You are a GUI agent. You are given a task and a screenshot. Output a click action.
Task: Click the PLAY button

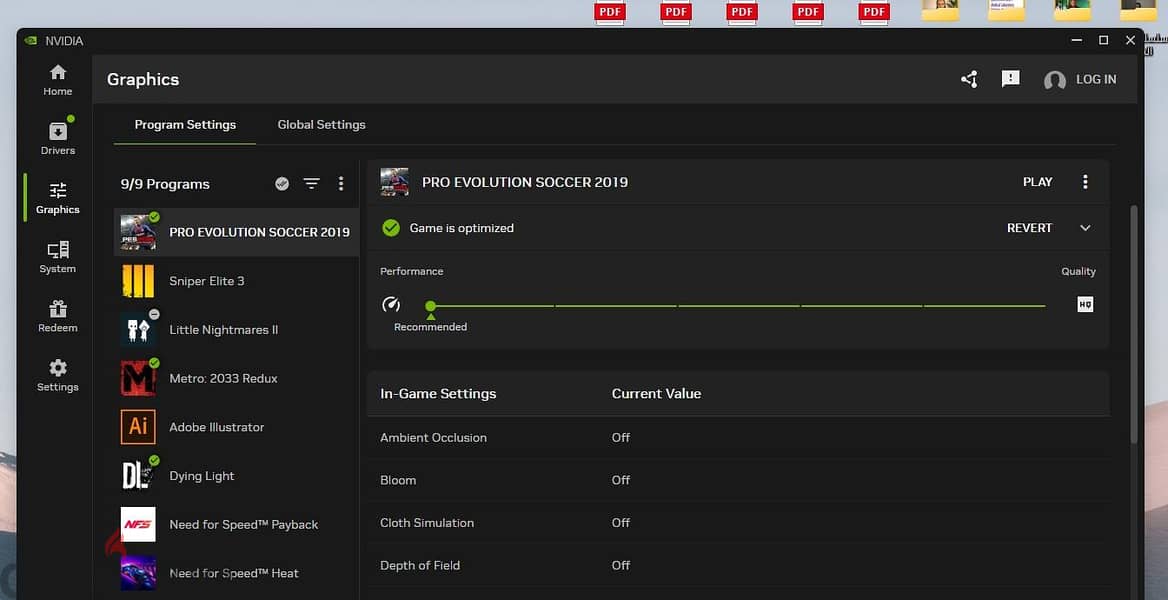pos(1038,182)
